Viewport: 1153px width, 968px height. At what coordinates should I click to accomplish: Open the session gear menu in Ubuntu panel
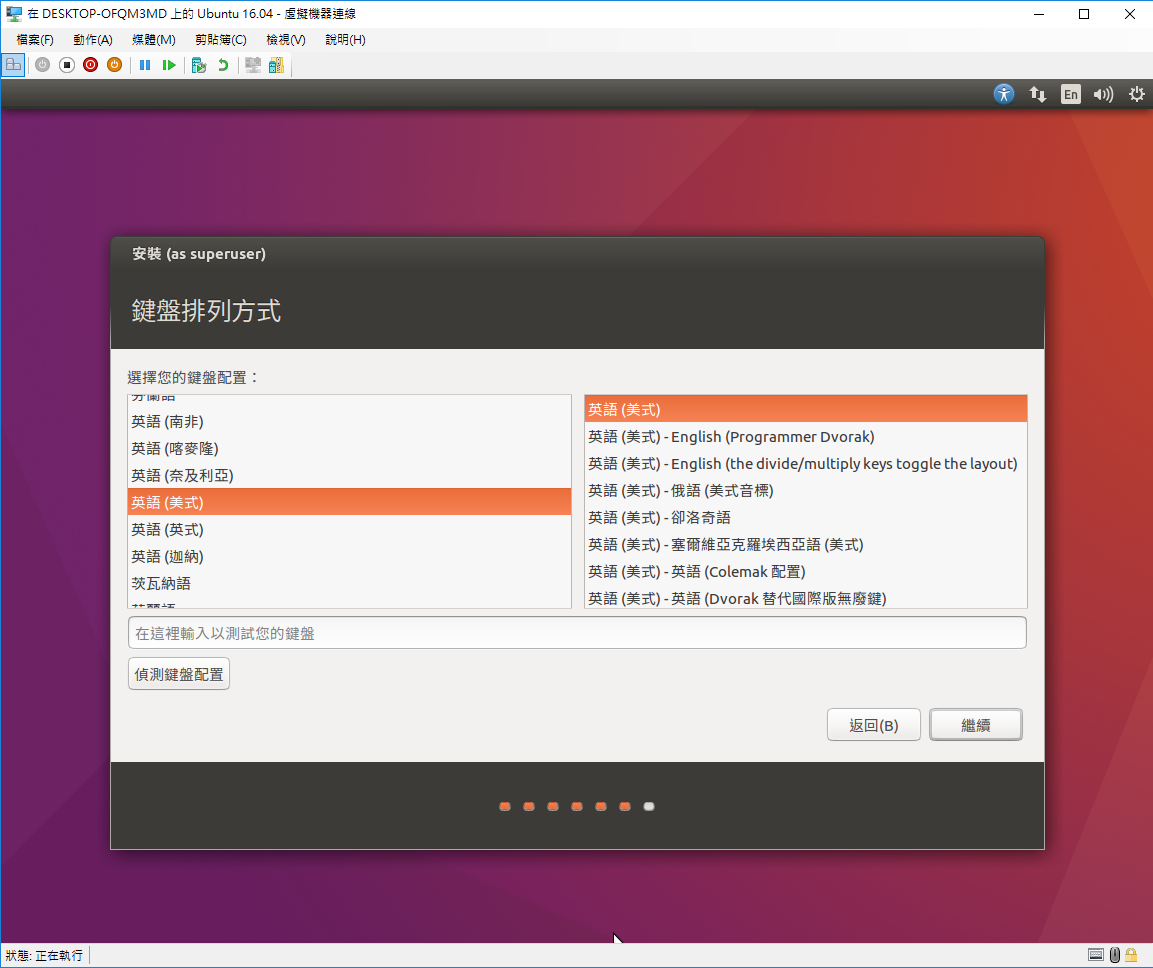click(1136, 93)
